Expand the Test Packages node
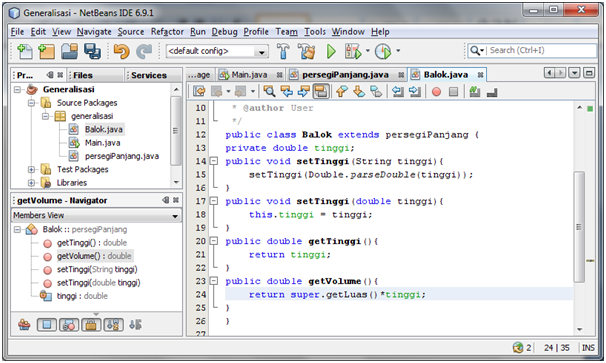The image size is (606, 363). [31, 169]
